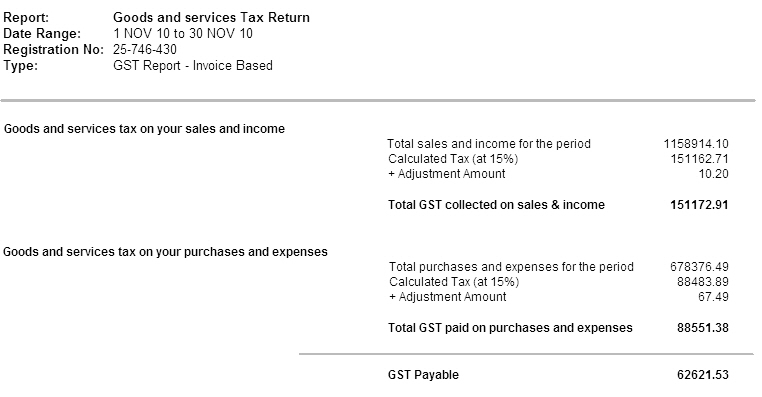Image resolution: width=762 pixels, height=397 pixels.
Task: Click the GST Payable label
Action: coord(423,375)
